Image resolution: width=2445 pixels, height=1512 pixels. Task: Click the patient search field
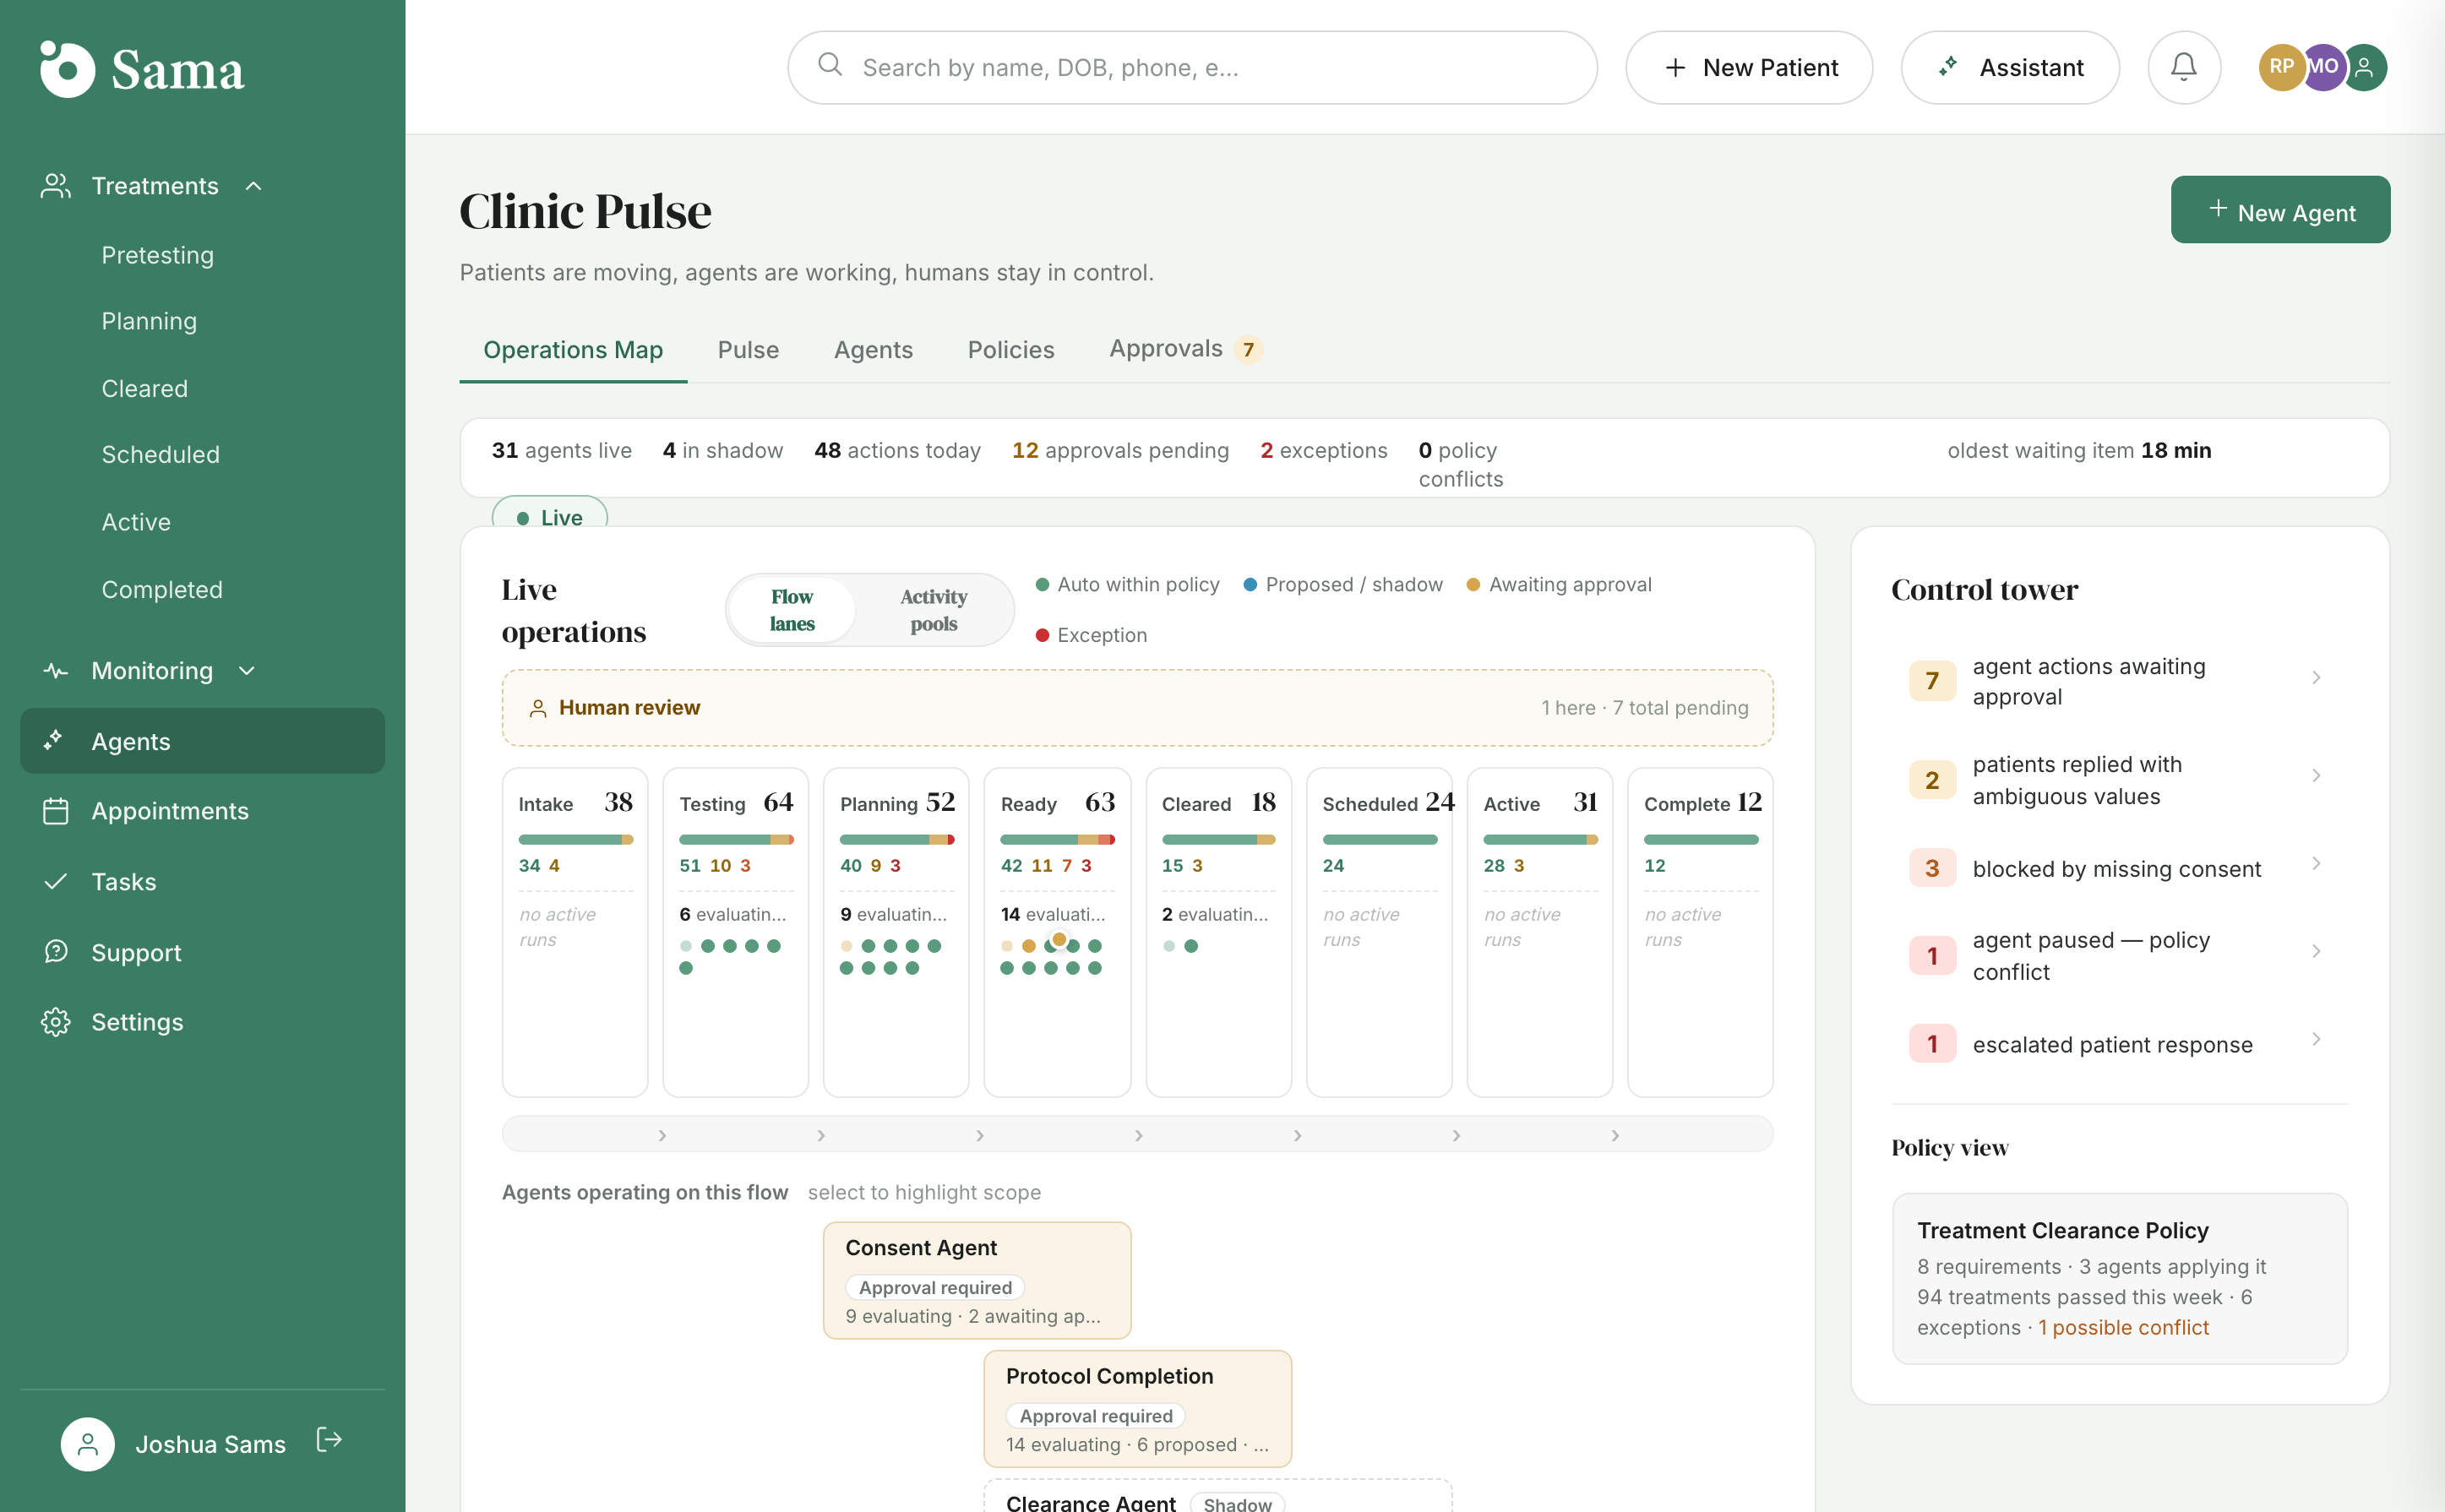pos(1192,67)
